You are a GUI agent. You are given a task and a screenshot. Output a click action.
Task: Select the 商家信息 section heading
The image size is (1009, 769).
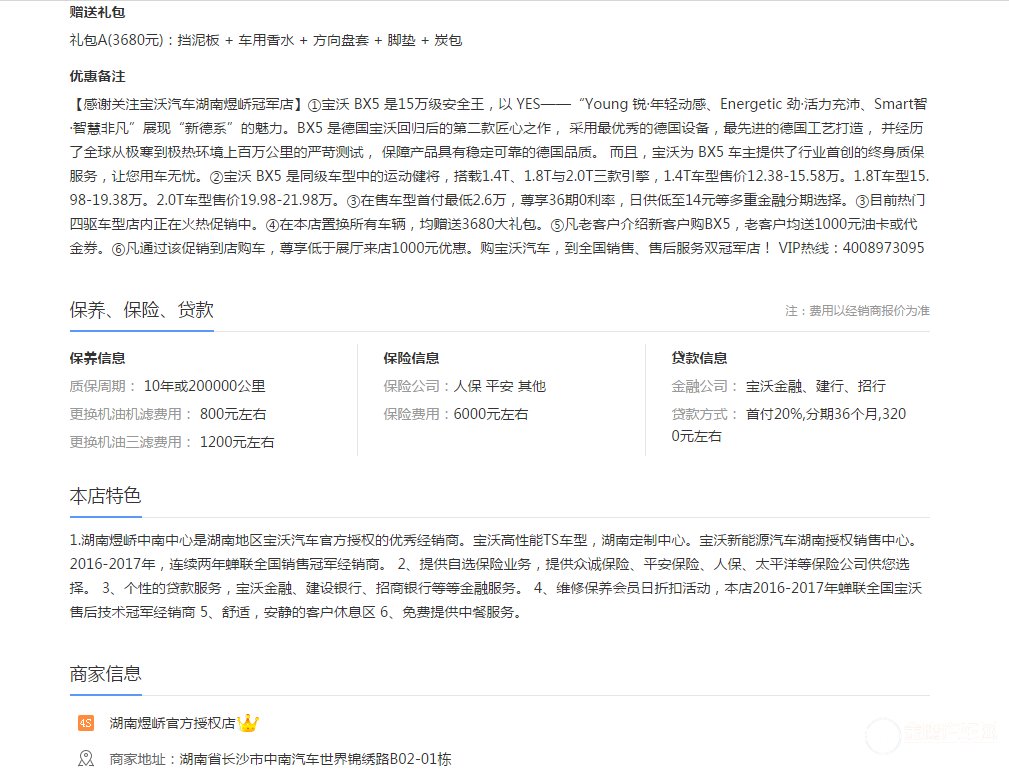coord(105,674)
